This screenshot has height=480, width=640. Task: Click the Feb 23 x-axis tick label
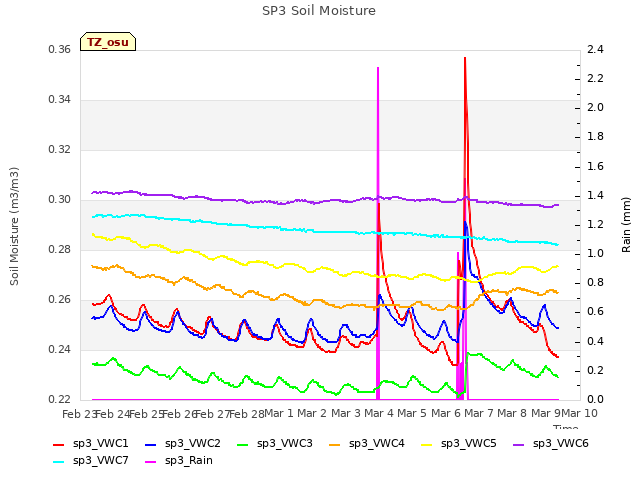point(79,414)
